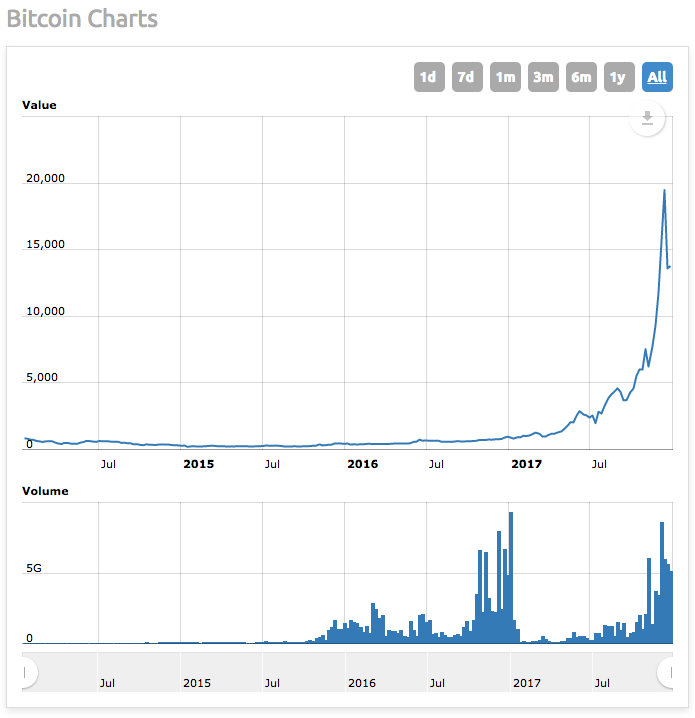Switch chart to 1m range

tap(505, 77)
